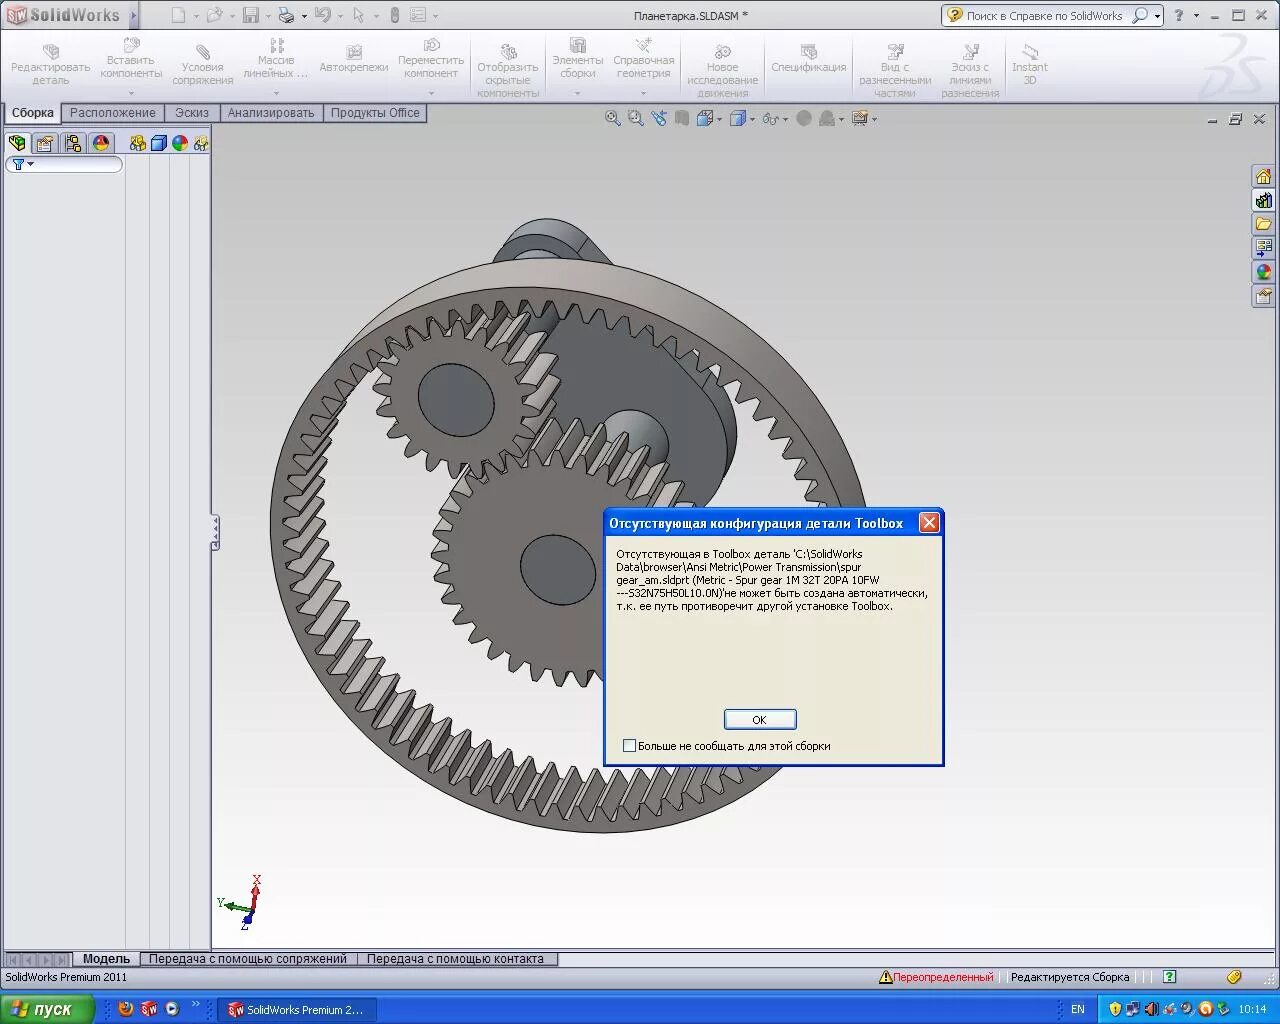Select 'Передача с помощью сопряжений' motion tab

click(248, 958)
